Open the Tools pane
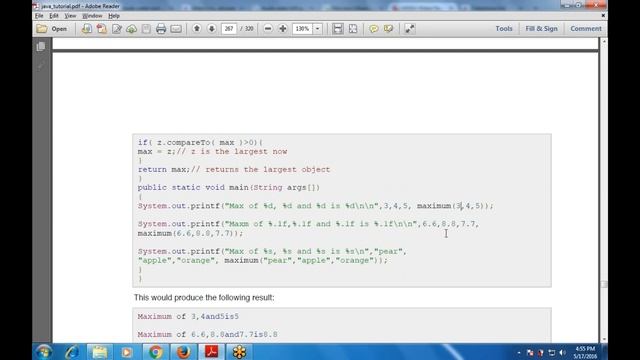Screen dimensions: 640x360 (504, 29)
